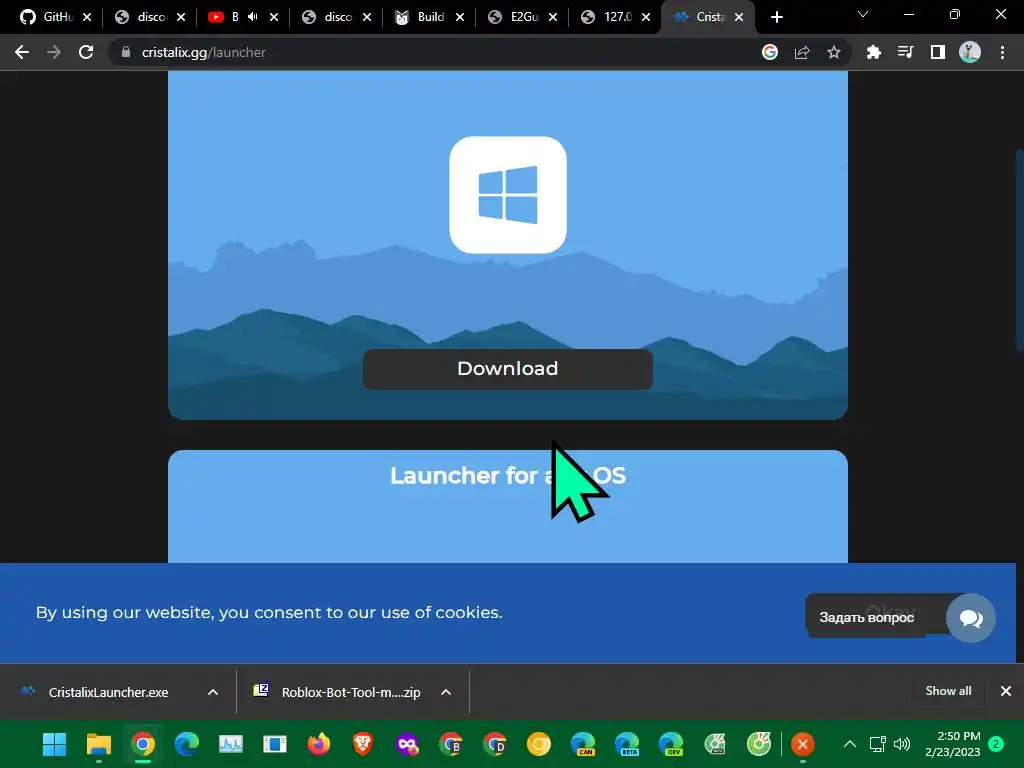Click the page vertical scrollbar

tap(1019, 251)
